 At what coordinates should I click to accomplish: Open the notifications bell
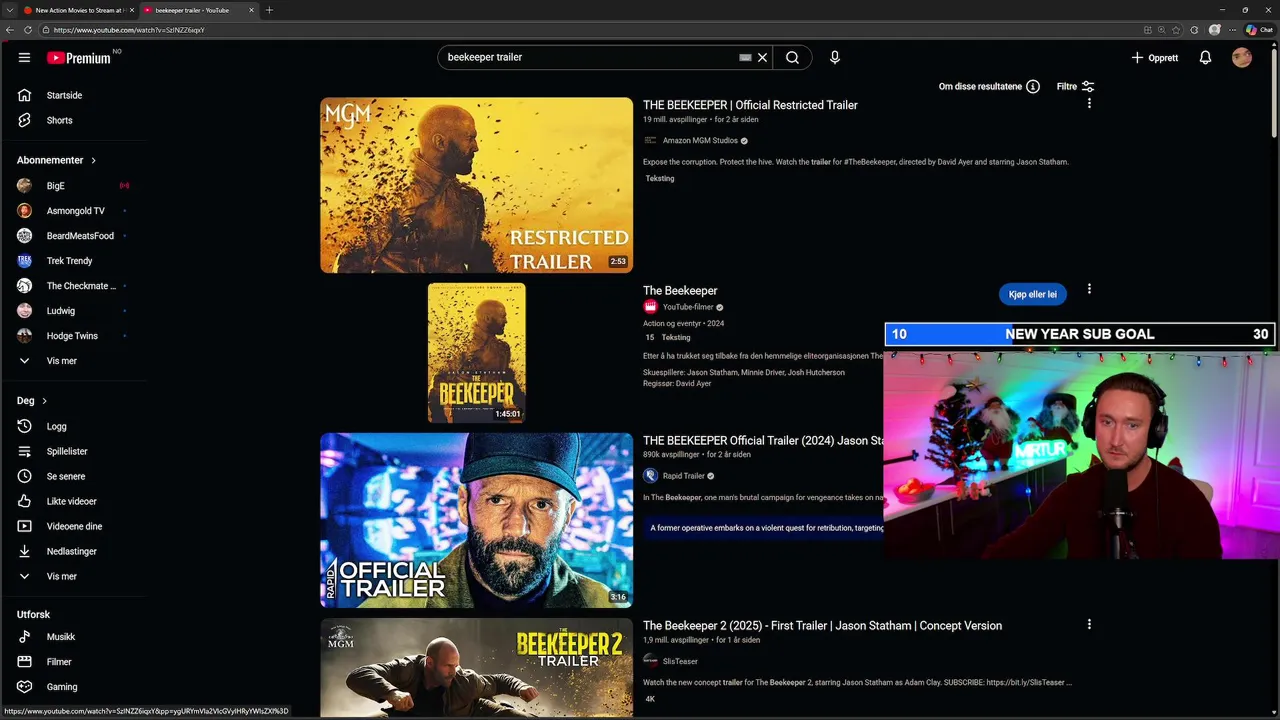click(1205, 58)
